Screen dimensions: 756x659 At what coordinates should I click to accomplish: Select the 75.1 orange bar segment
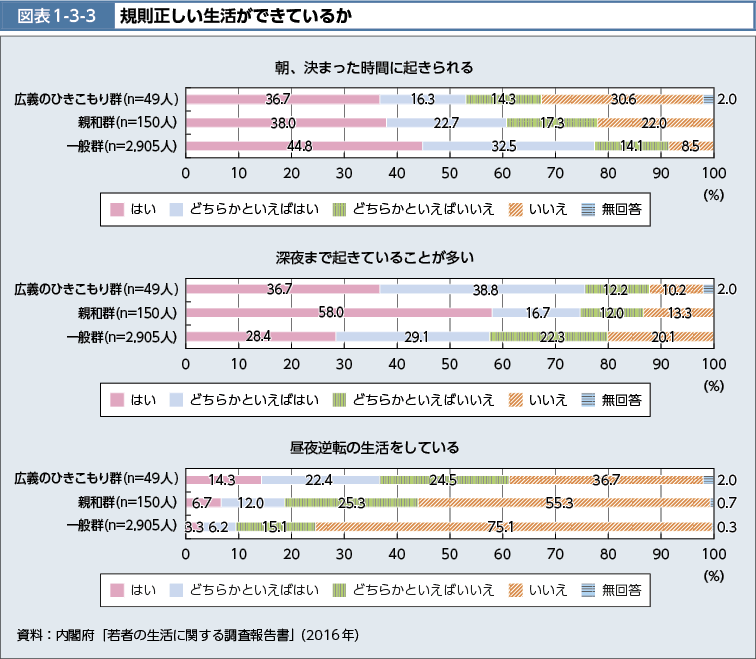[x=512, y=525]
